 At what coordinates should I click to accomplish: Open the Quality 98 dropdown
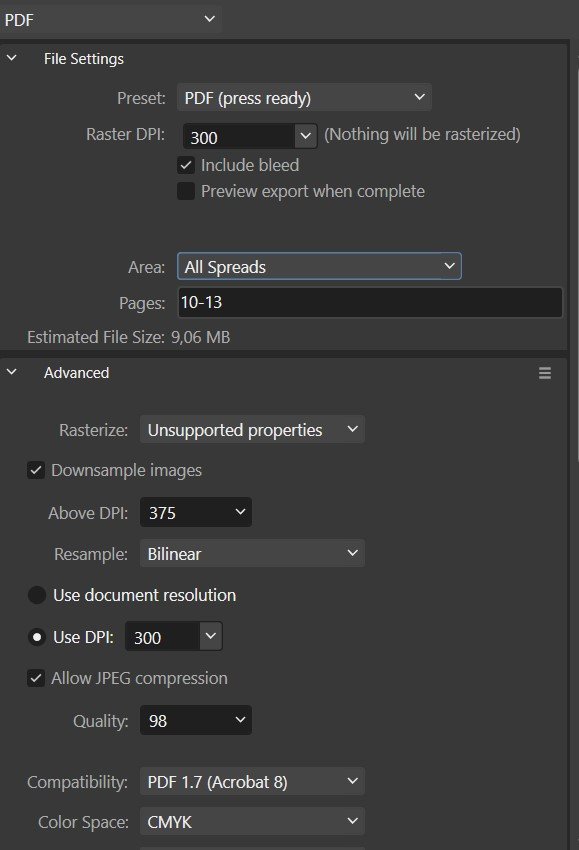pos(196,720)
